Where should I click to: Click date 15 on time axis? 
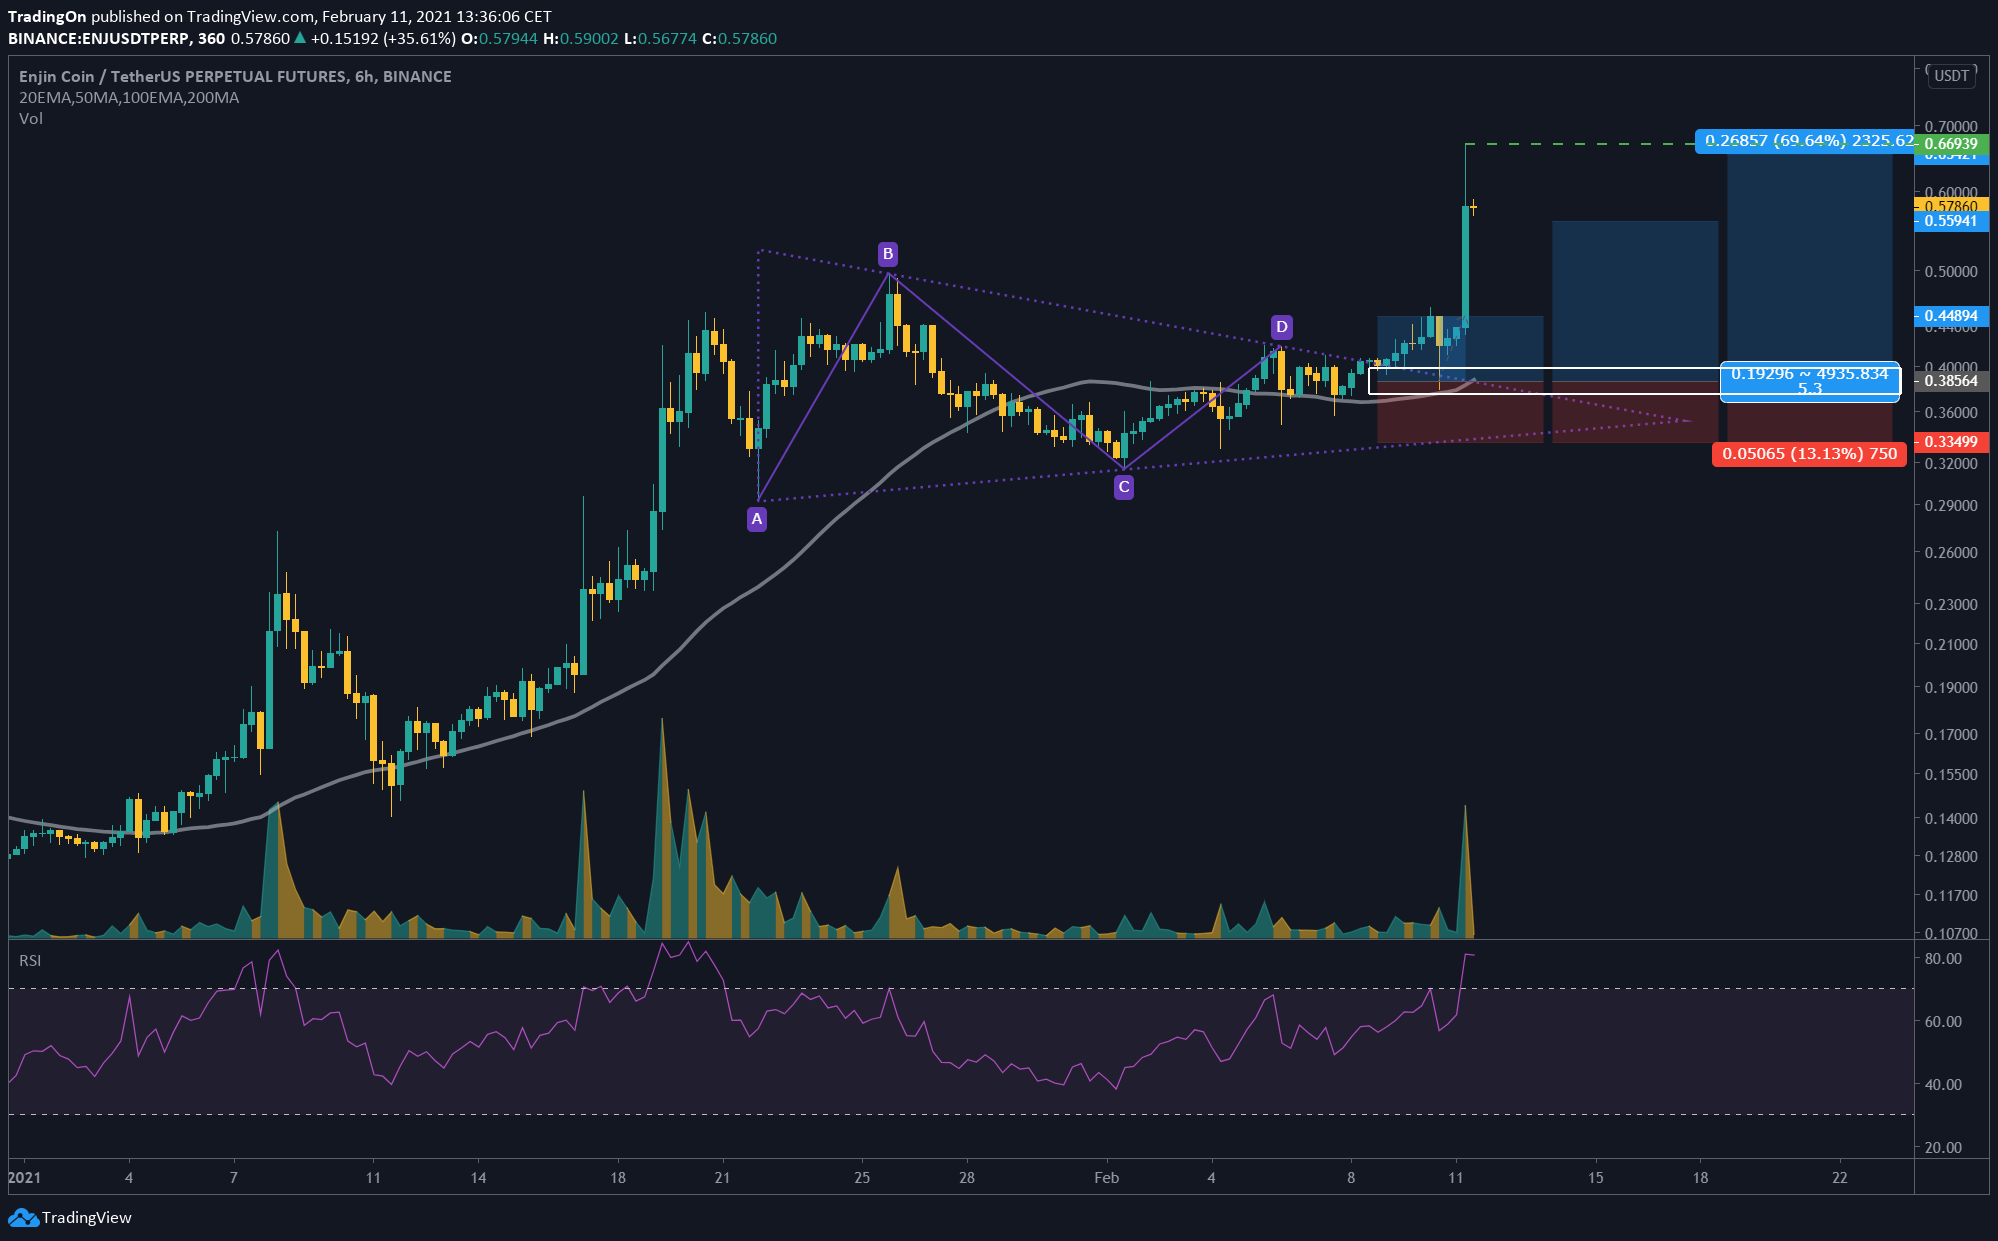tap(1596, 1178)
